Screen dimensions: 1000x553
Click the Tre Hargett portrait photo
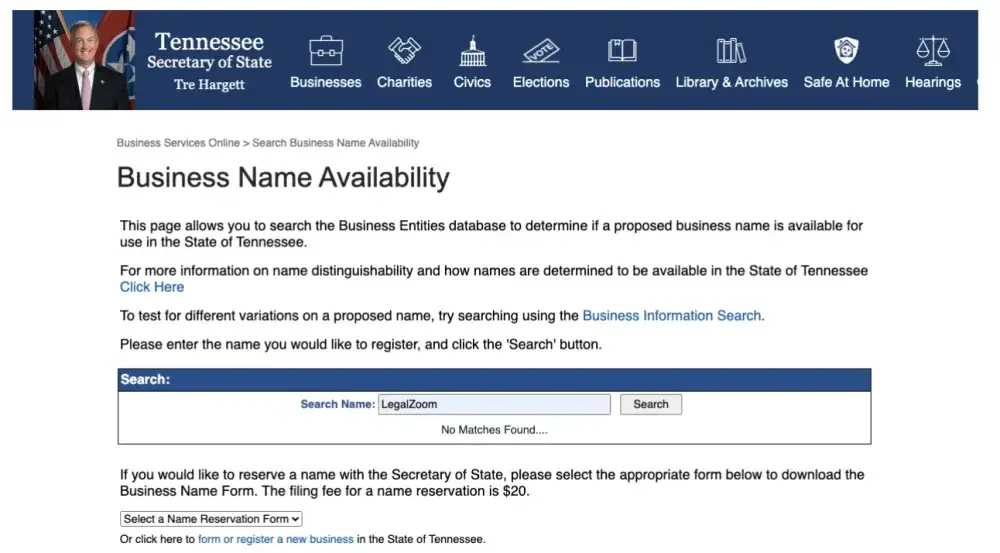tap(84, 60)
